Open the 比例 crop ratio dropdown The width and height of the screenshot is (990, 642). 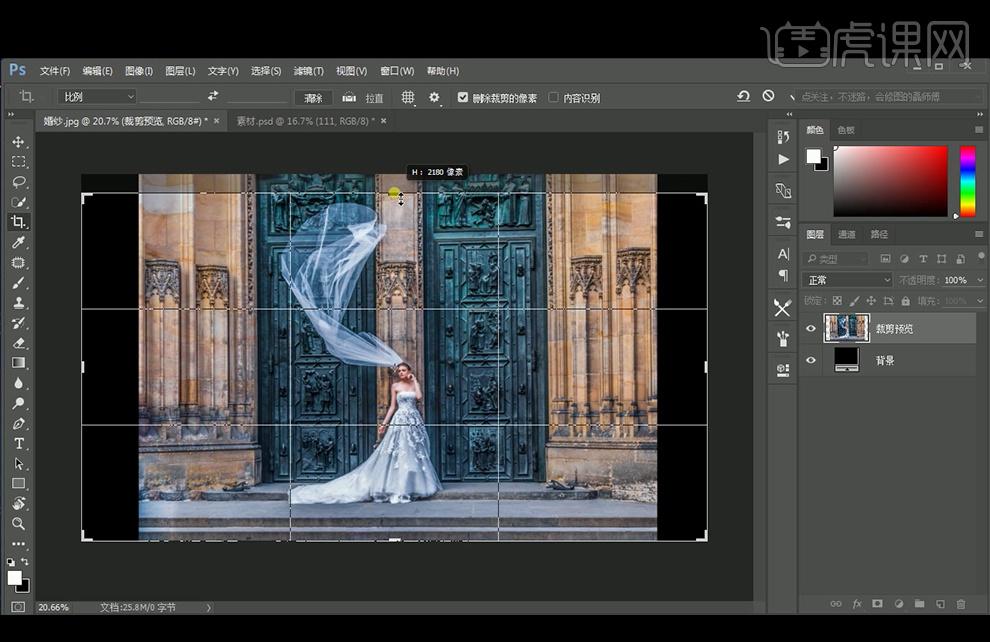(97, 97)
